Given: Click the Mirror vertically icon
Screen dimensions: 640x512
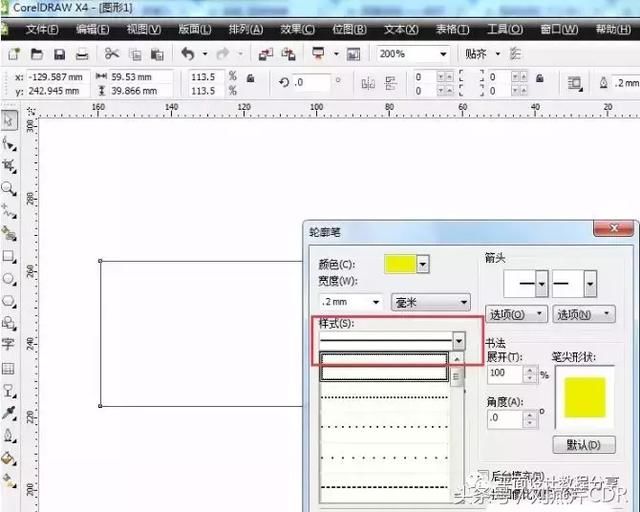Looking at the screenshot, I should point(391,84).
